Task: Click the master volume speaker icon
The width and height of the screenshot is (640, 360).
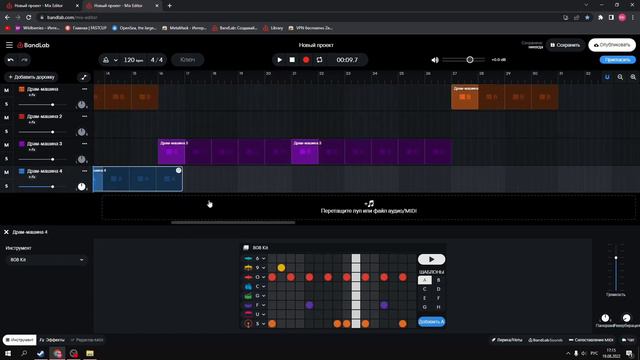Action: point(435,60)
